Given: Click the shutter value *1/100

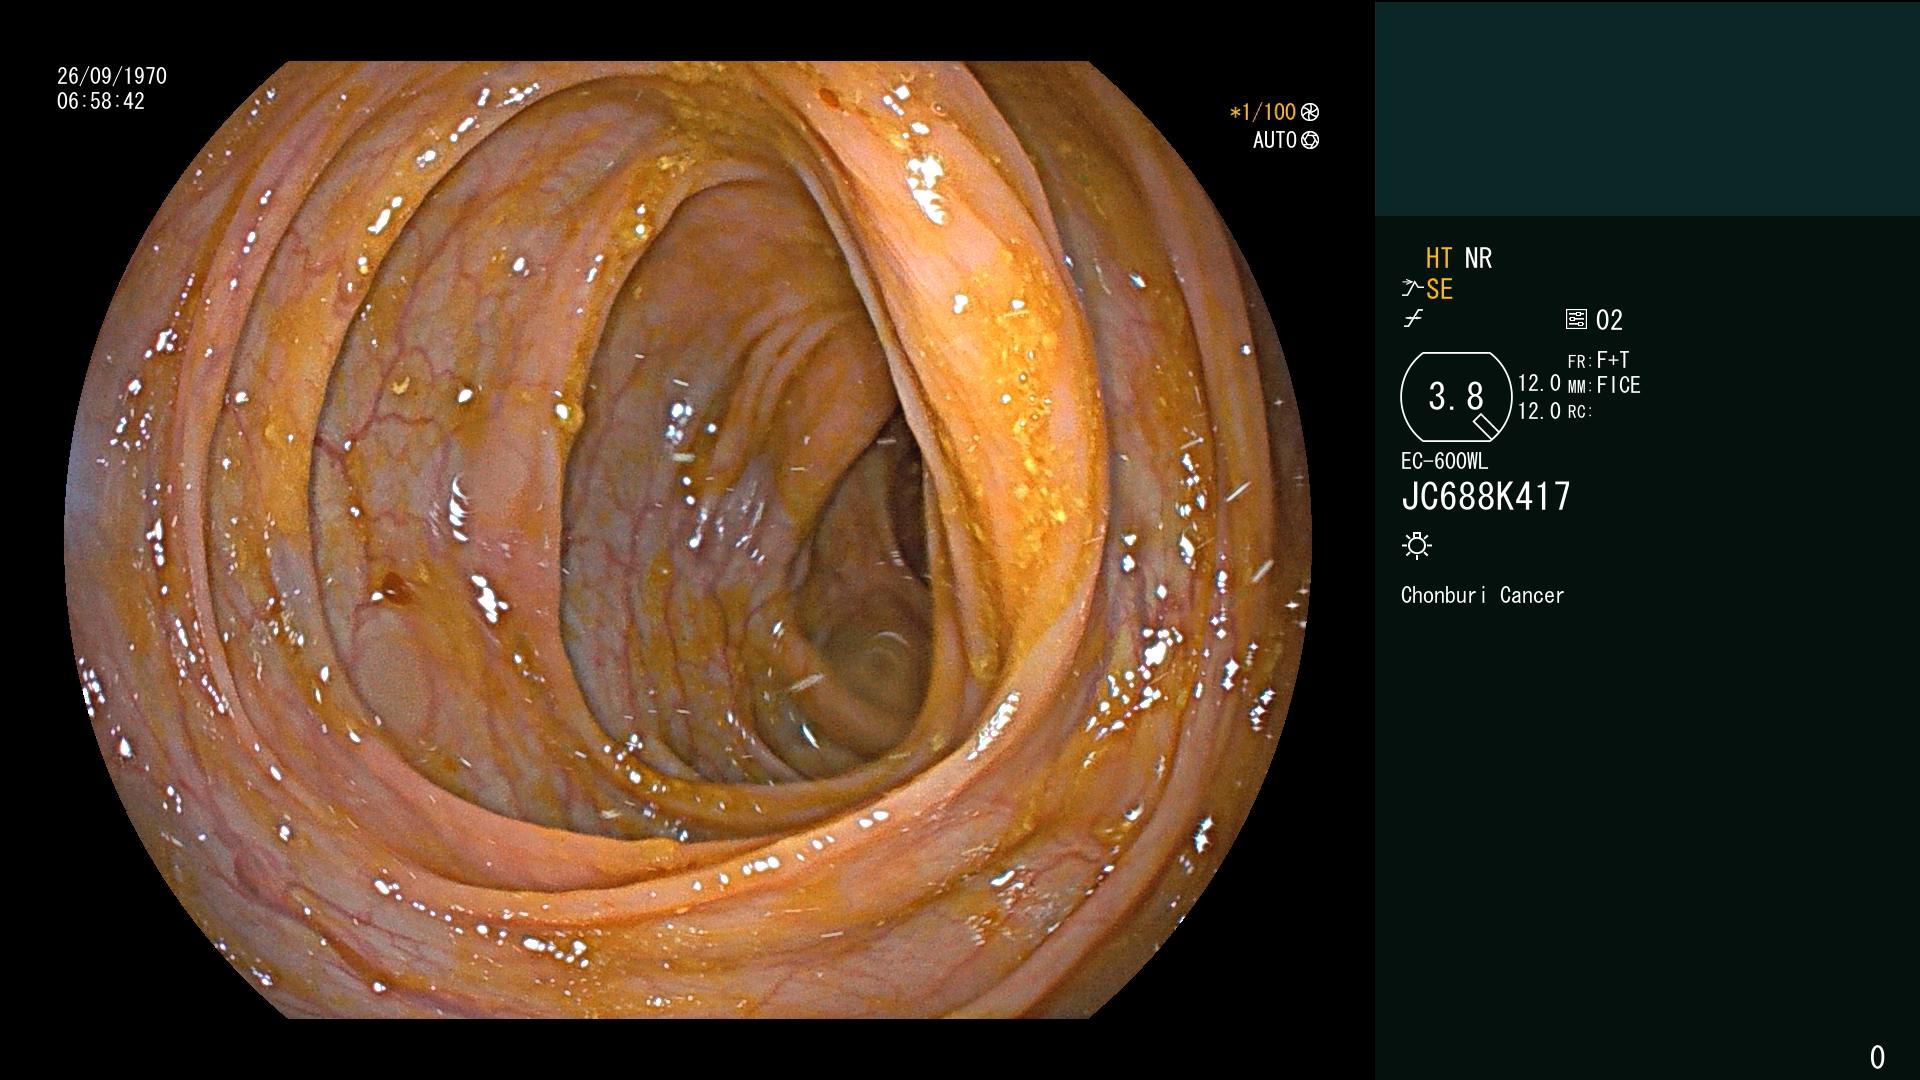Looking at the screenshot, I should [x=1262, y=112].
